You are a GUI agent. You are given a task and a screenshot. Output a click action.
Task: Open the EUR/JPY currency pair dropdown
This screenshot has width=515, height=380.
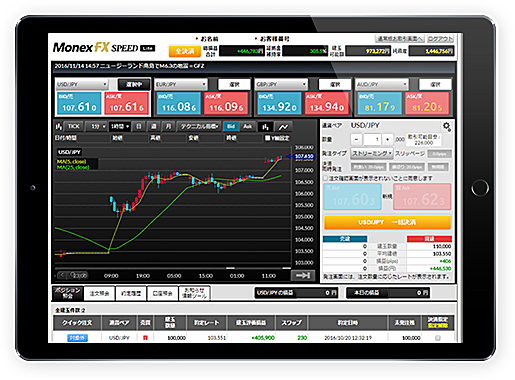(181, 84)
